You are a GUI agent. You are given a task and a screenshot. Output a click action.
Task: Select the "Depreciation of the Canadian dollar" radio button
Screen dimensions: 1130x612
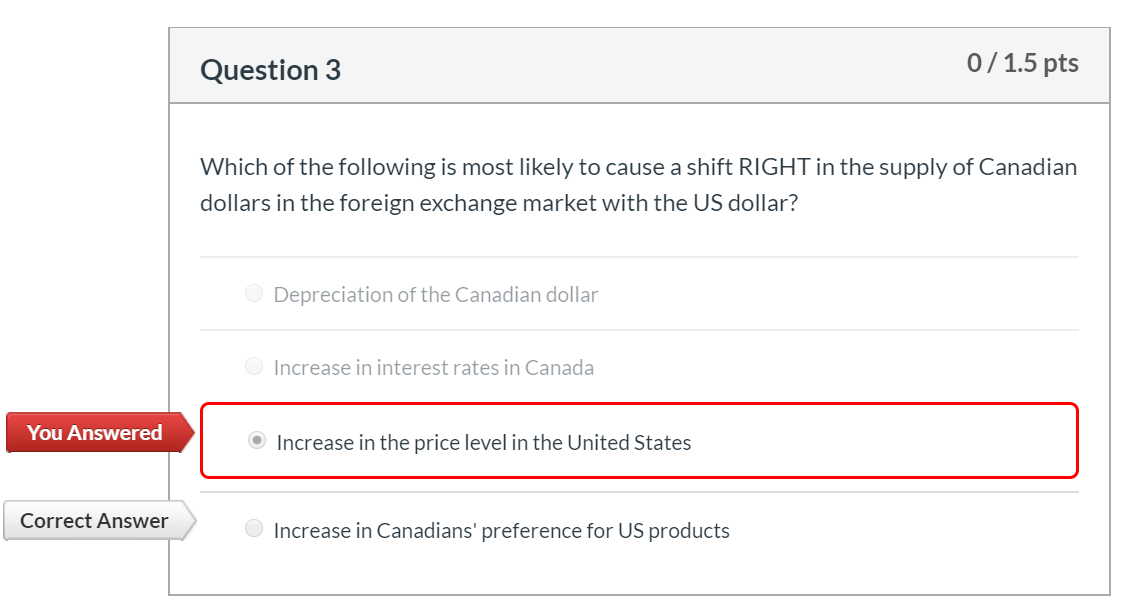tap(254, 293)
